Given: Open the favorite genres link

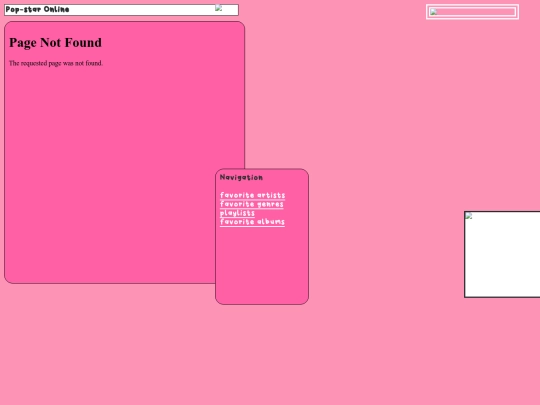Looking at the screenshot, I should [x=251, y=204].
